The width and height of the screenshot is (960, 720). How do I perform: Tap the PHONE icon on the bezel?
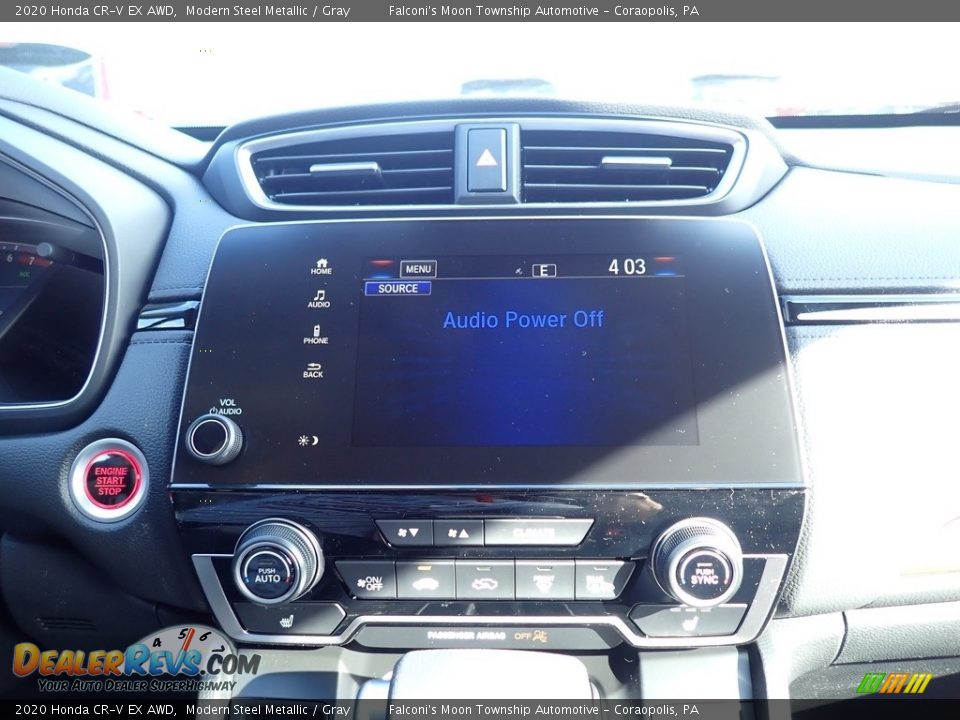(316, 335)
